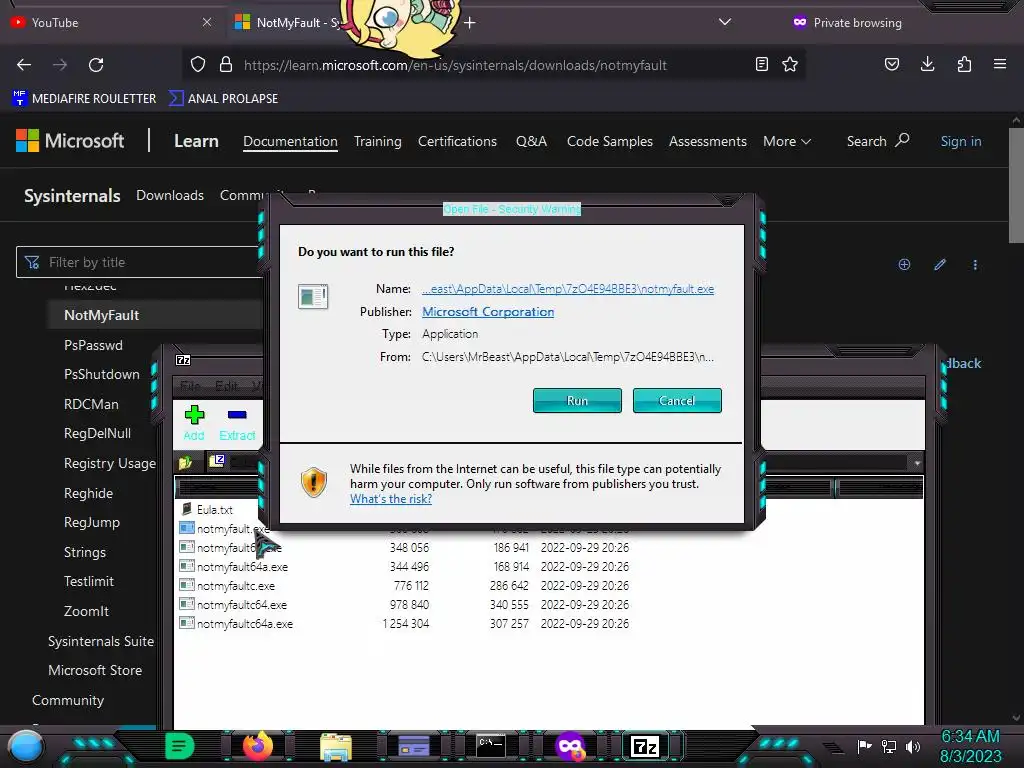The height and width of the screenshot is (768, 1024).
Task: Open Microsoft Store sidebar entry
Action: click(95, 671)
